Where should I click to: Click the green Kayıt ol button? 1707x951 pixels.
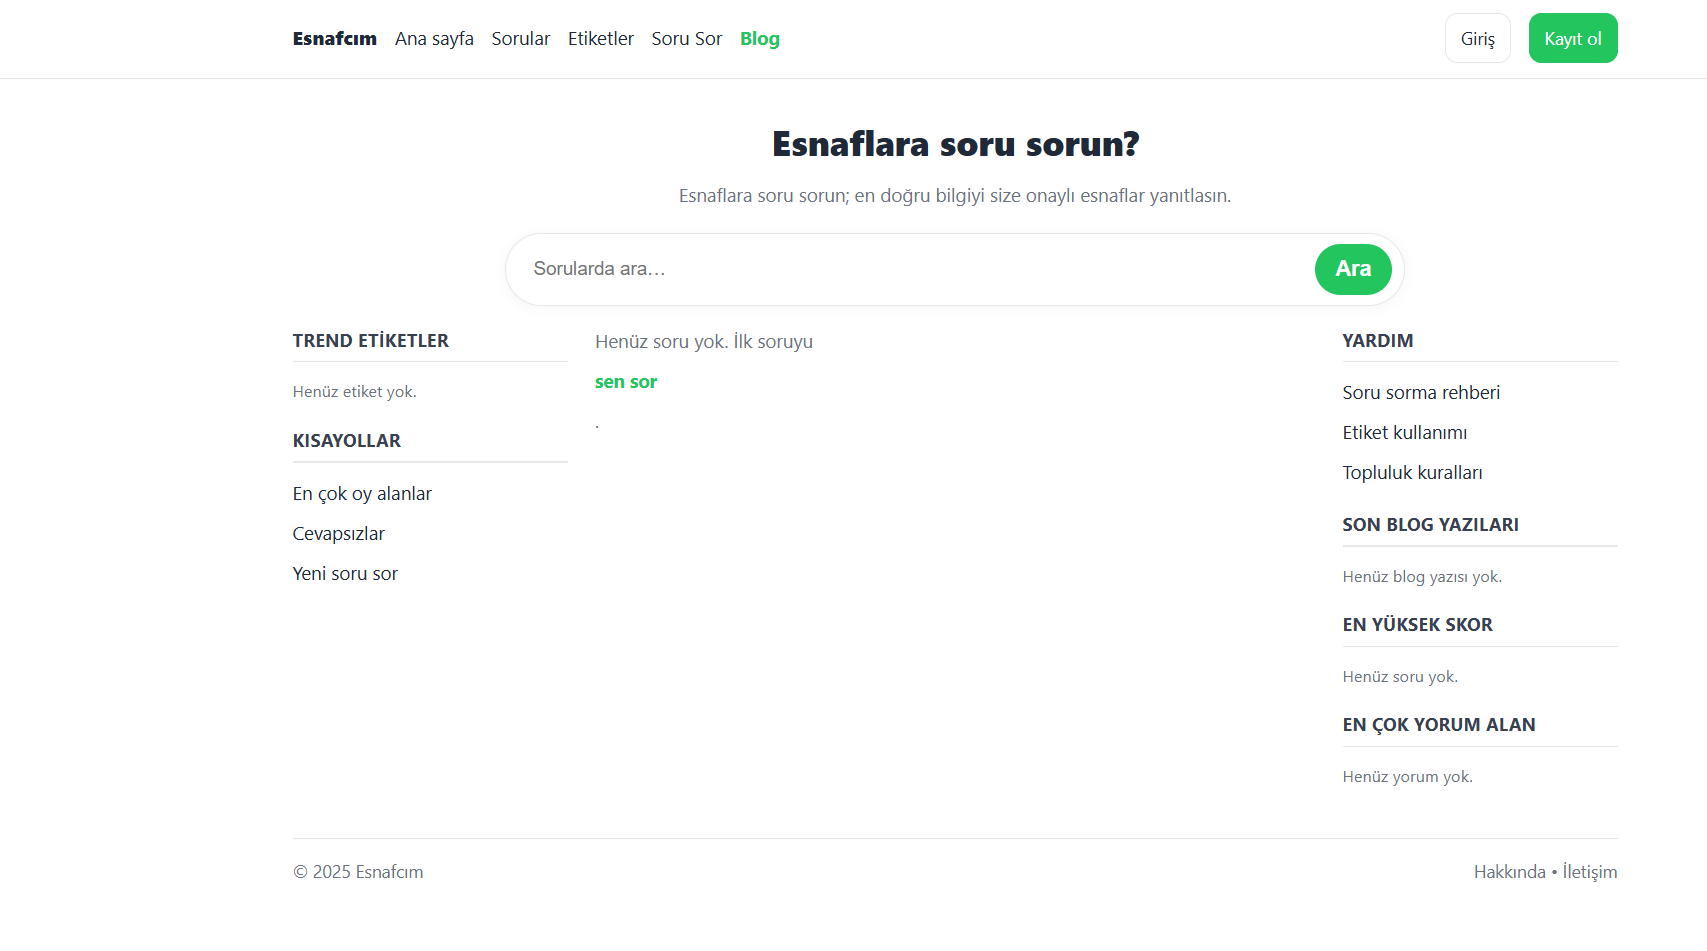pyautogui.click(x=1572, y=39)
